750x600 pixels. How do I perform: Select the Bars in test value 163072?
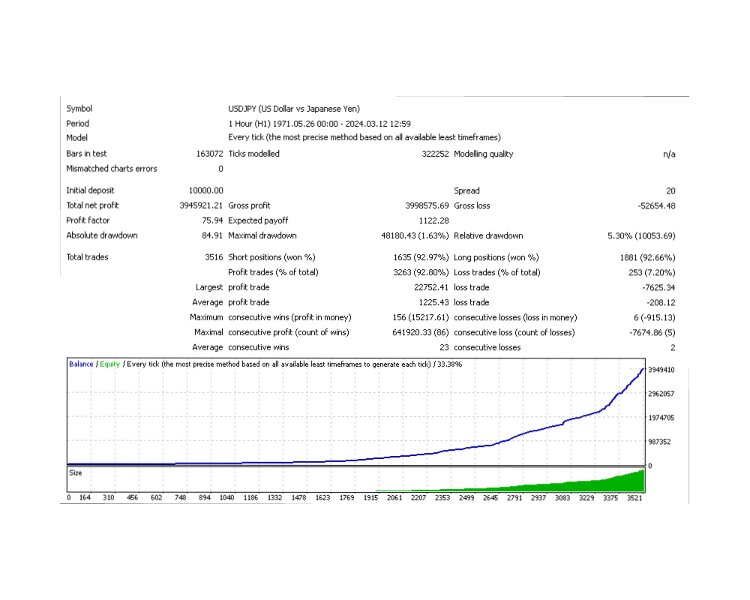pyautogui.click(x=210, y=154)
